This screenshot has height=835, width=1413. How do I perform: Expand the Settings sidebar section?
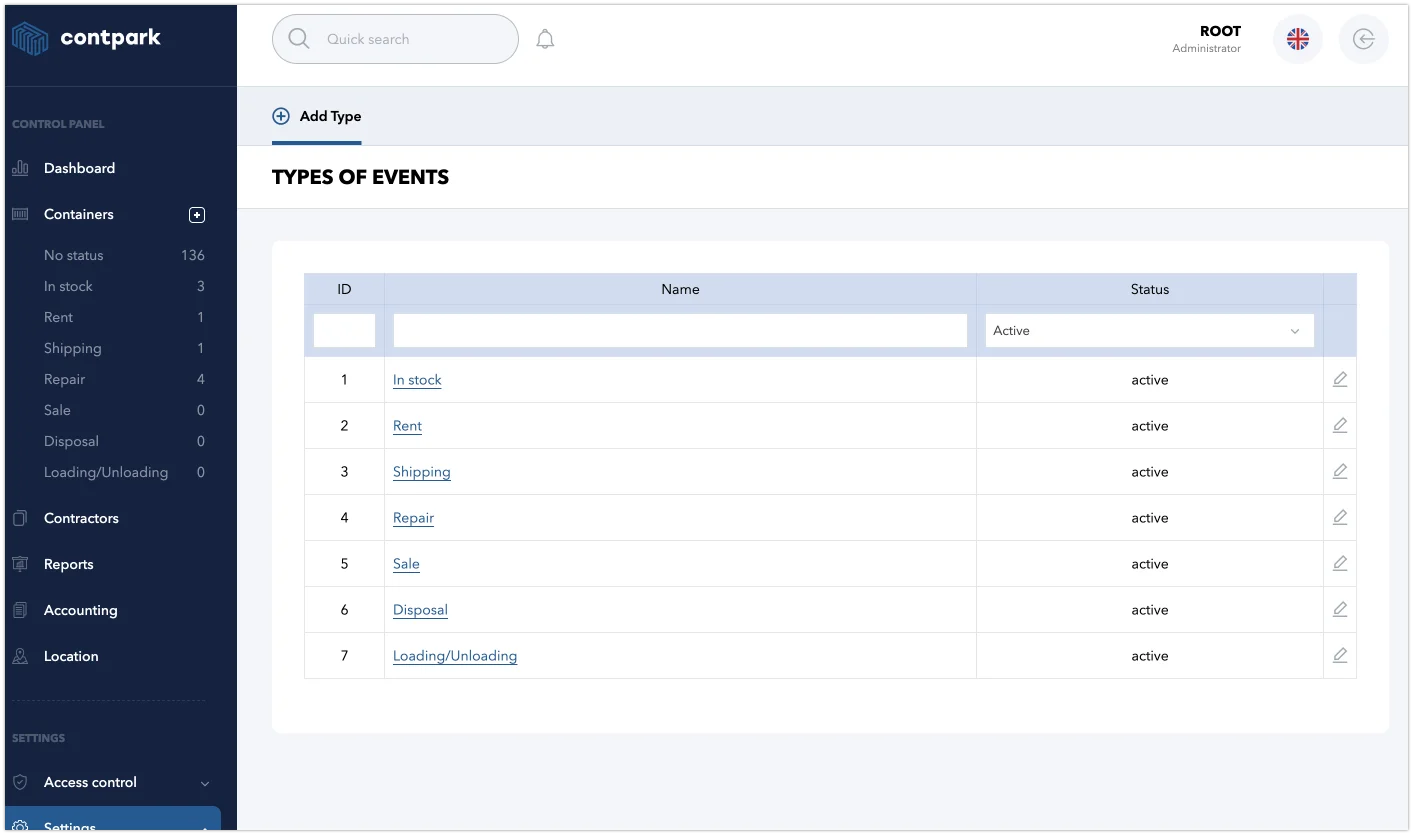pyautogui.click(x=110, y=825)
